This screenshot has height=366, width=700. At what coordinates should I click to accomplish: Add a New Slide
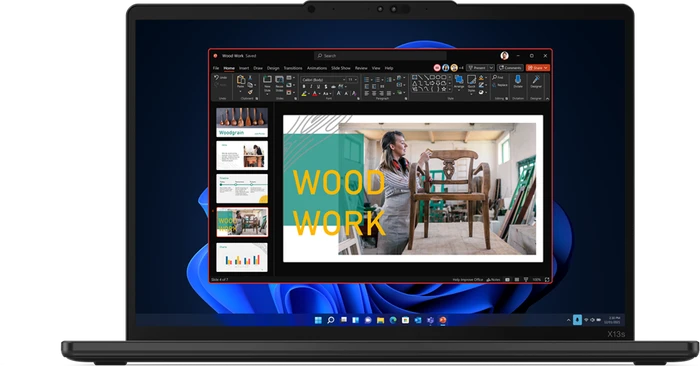[x=267, y=84]
